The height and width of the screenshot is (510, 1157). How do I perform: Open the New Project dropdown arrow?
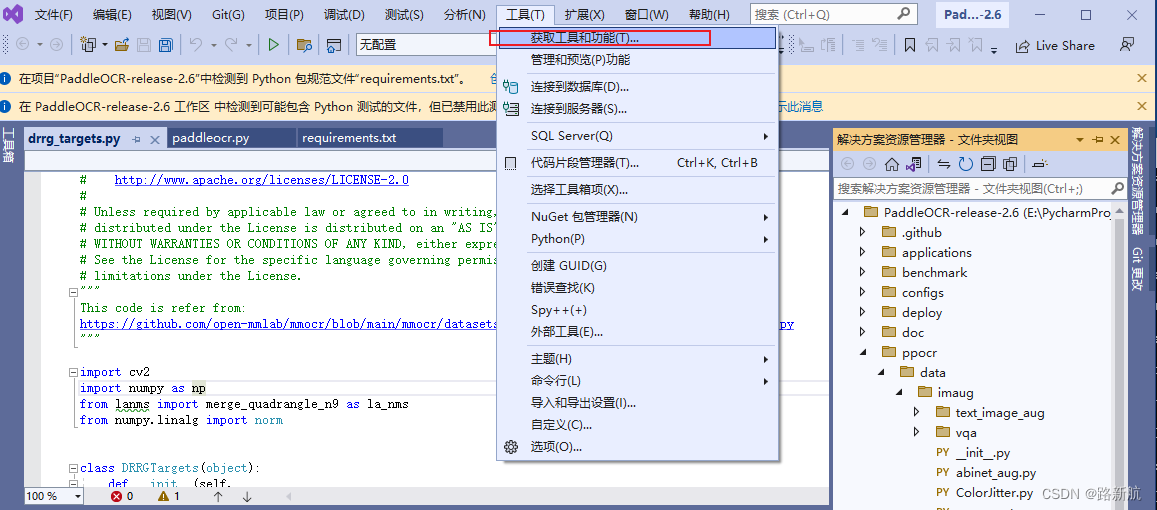pos(105,45)
